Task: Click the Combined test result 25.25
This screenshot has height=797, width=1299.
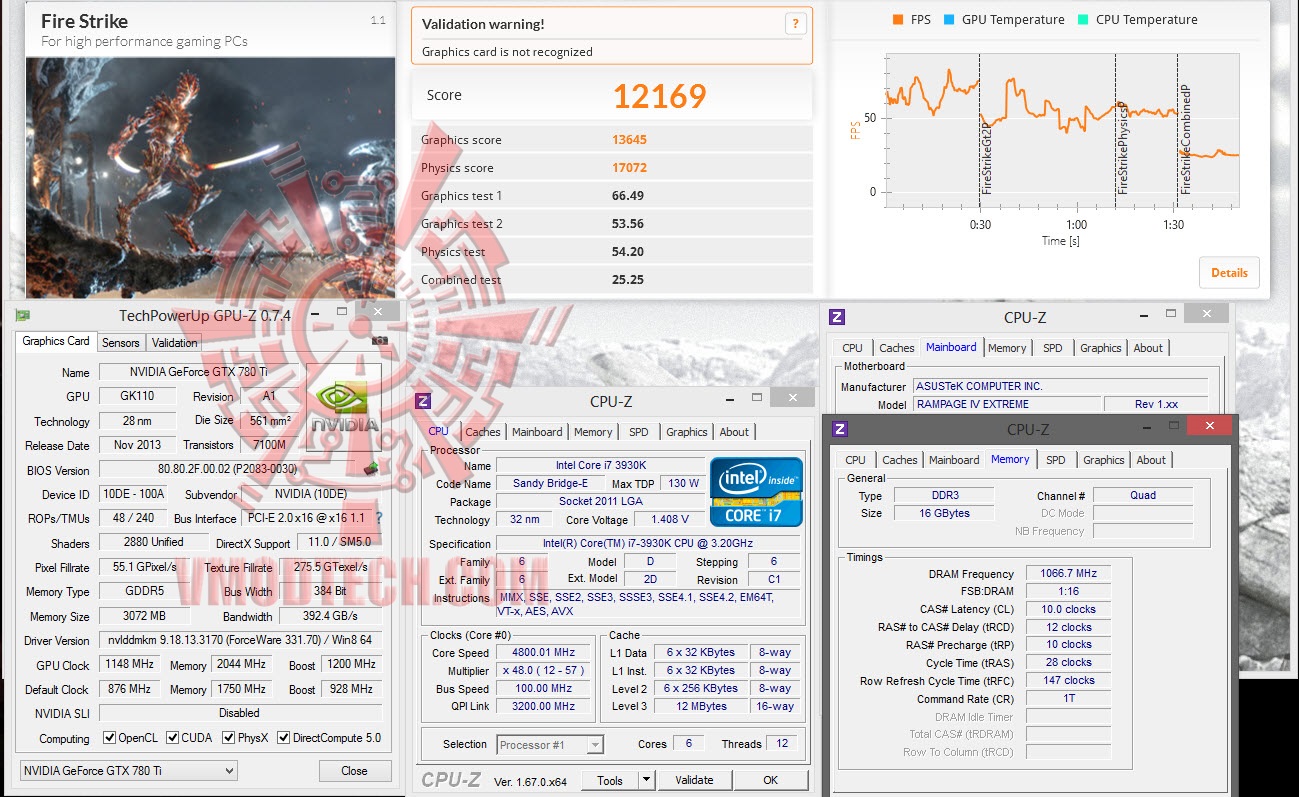Action: 628,280
